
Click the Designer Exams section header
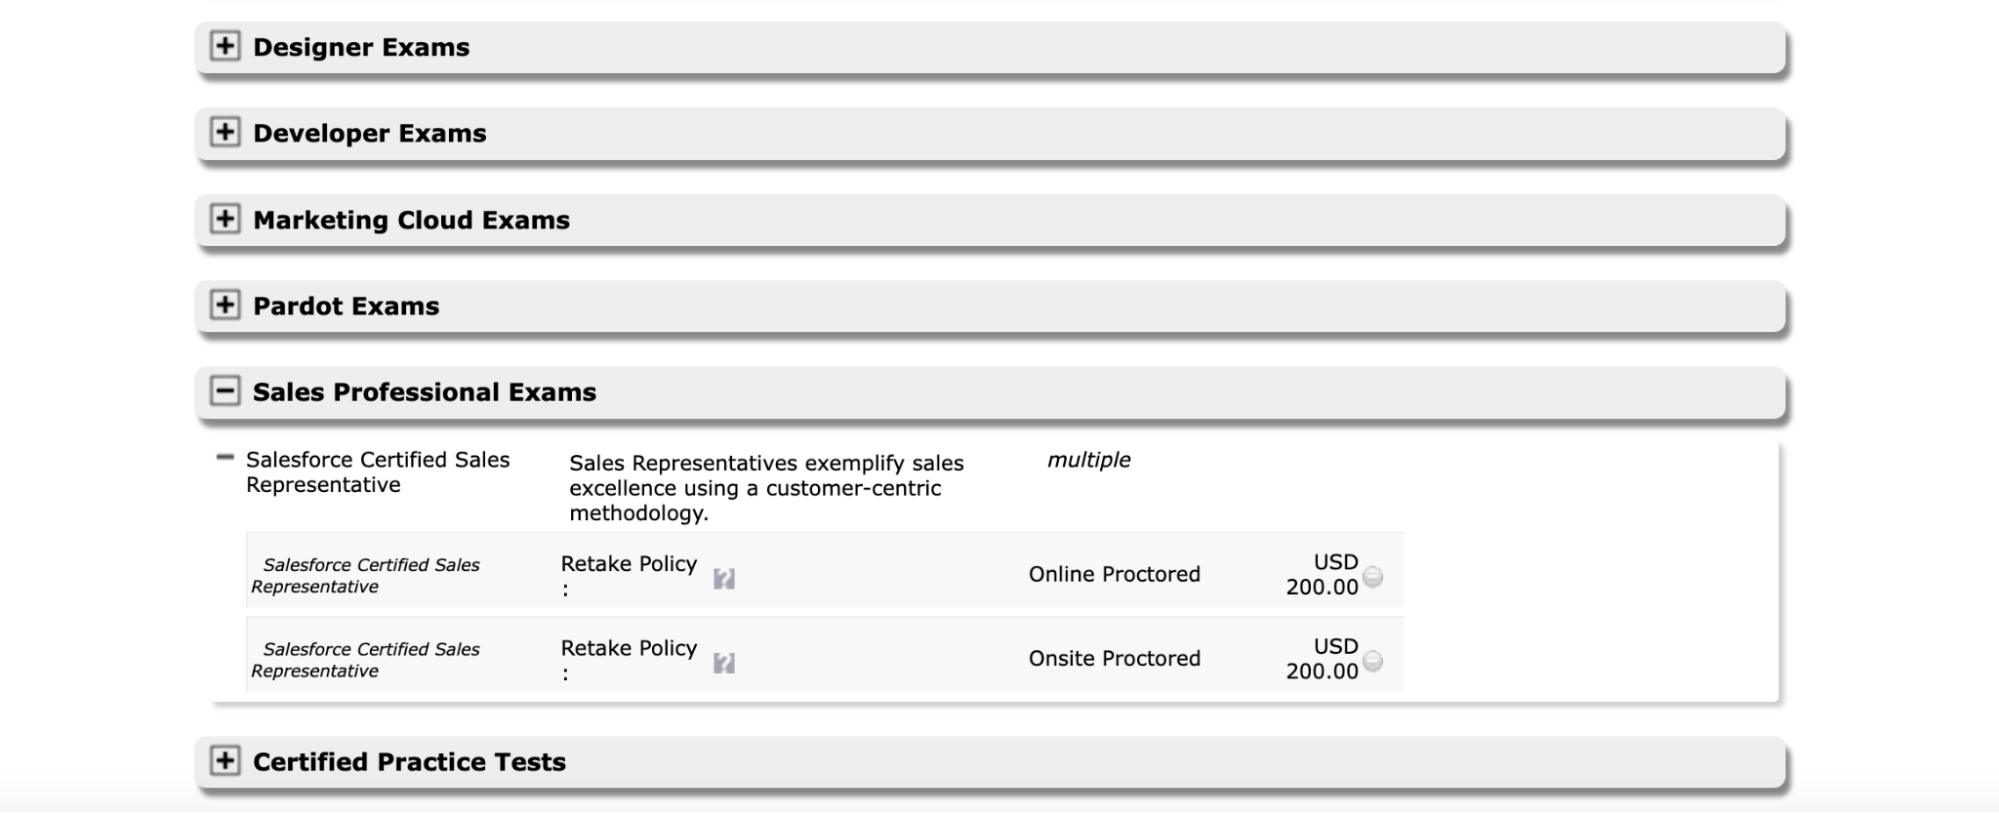tap(990, 47)
